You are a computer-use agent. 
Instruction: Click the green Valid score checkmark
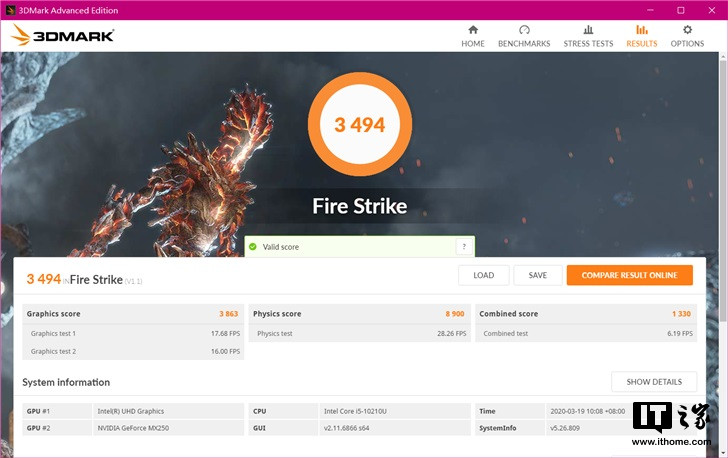[x=253, y=247]
